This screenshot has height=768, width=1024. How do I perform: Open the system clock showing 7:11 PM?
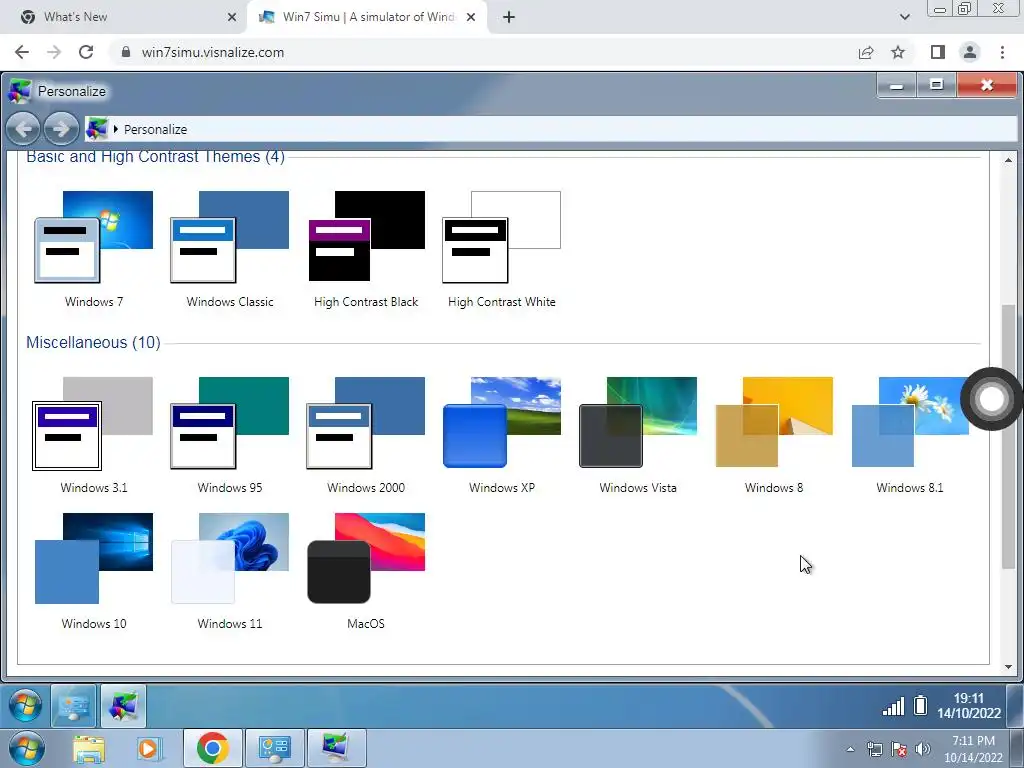973,749
